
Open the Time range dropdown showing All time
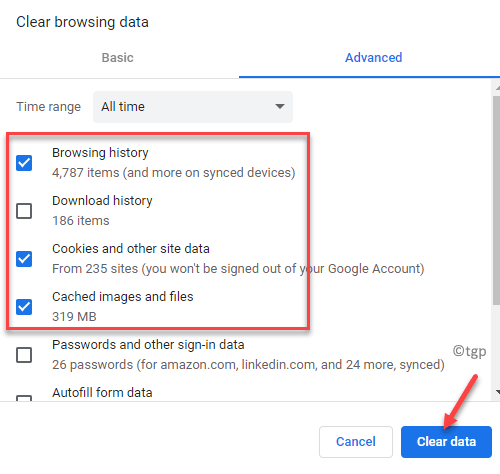(193, 107)
